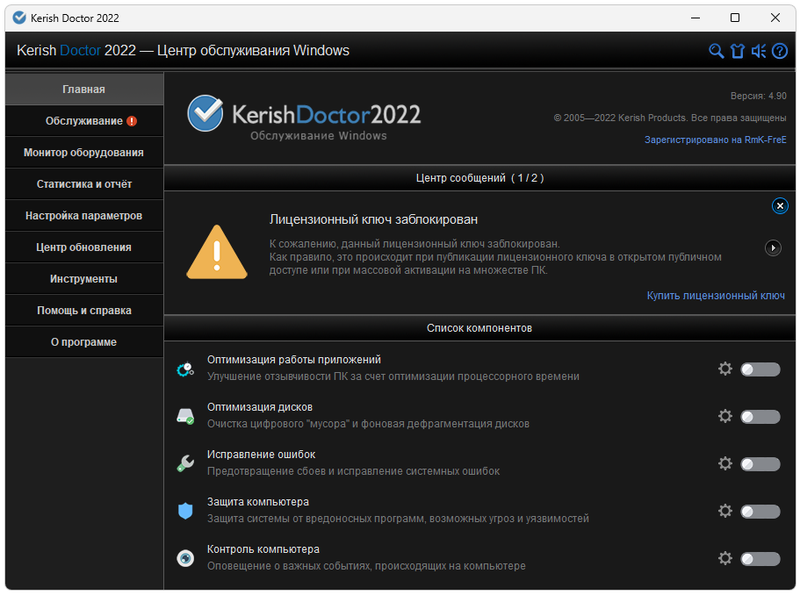Switch to Центр обновления
The height and width of the screenshot is (595, 800).
tap(84, 247)
